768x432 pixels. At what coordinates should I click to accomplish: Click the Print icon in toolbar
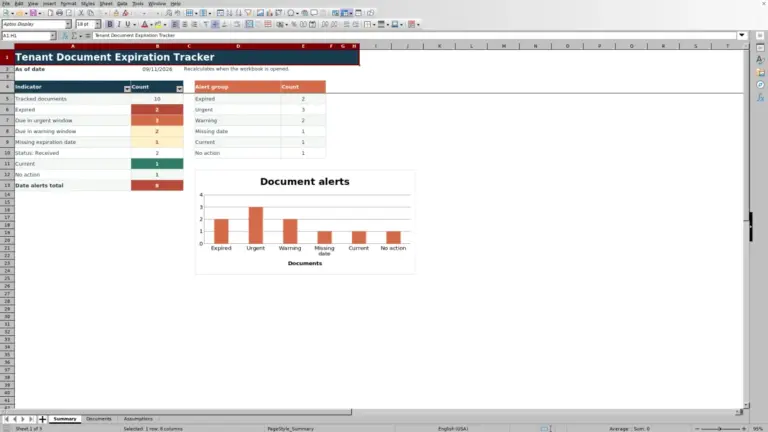click(x=59, y=13)
